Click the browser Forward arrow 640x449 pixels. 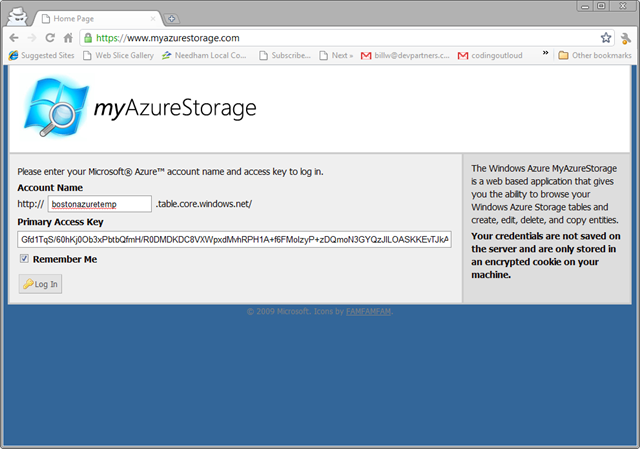(x=33, y=37)
